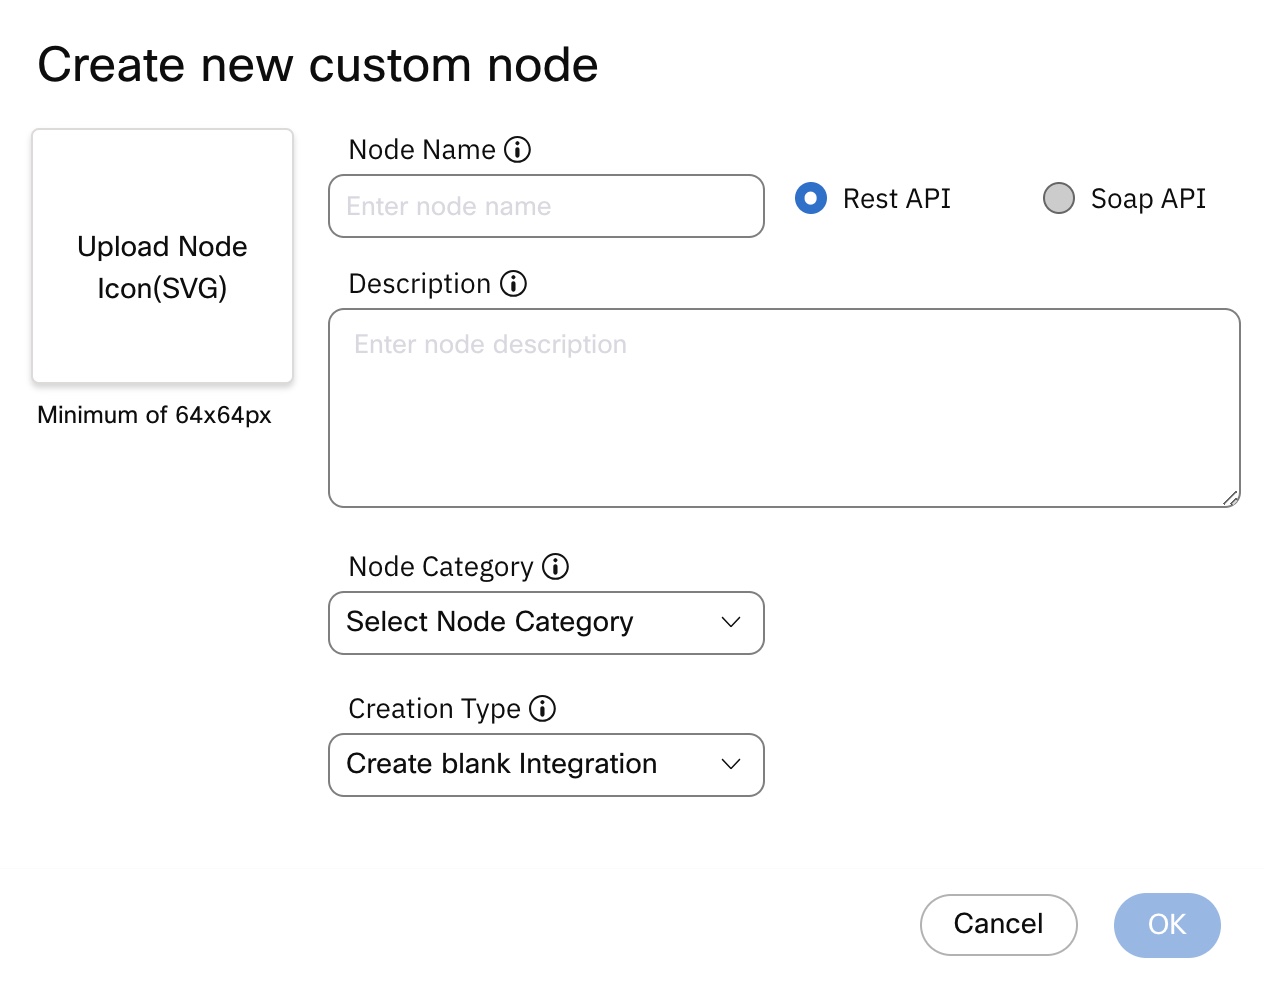Click into the node description text area
This screenshot has width=1264, height=1000.
[x=784, y=408]
